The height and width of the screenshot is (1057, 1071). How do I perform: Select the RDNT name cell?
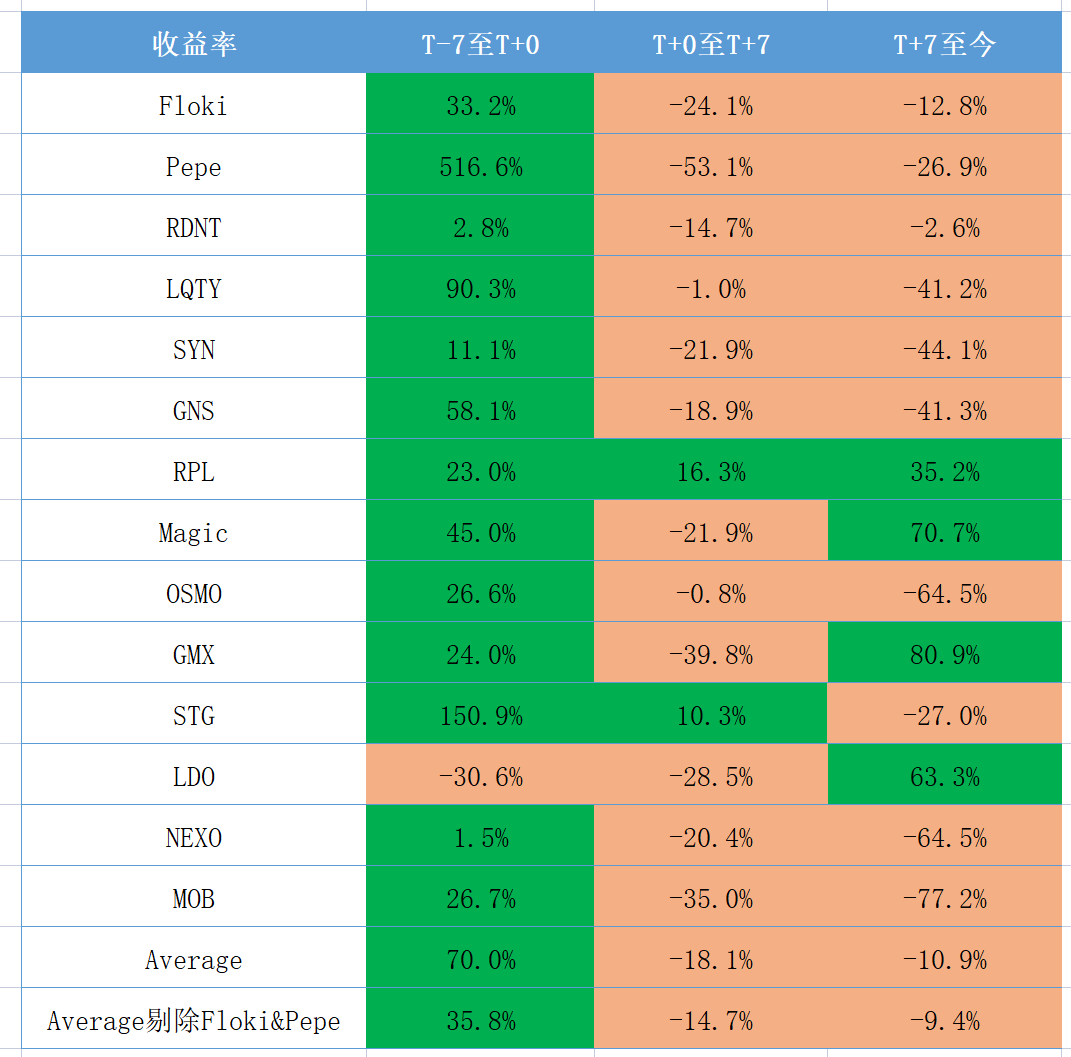[x=194, y=228]
